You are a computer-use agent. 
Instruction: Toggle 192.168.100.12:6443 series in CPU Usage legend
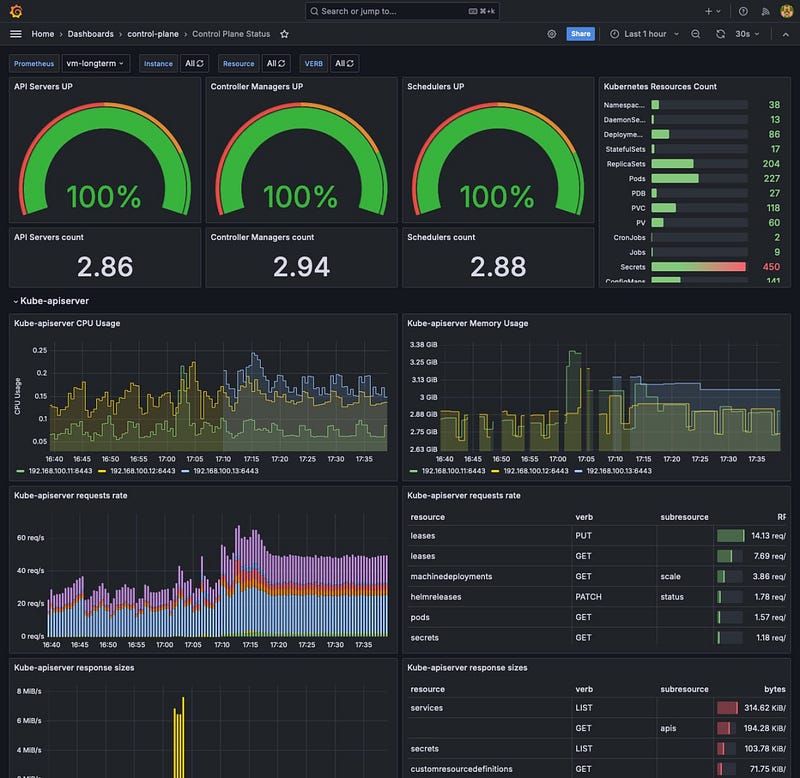(142, 471)
